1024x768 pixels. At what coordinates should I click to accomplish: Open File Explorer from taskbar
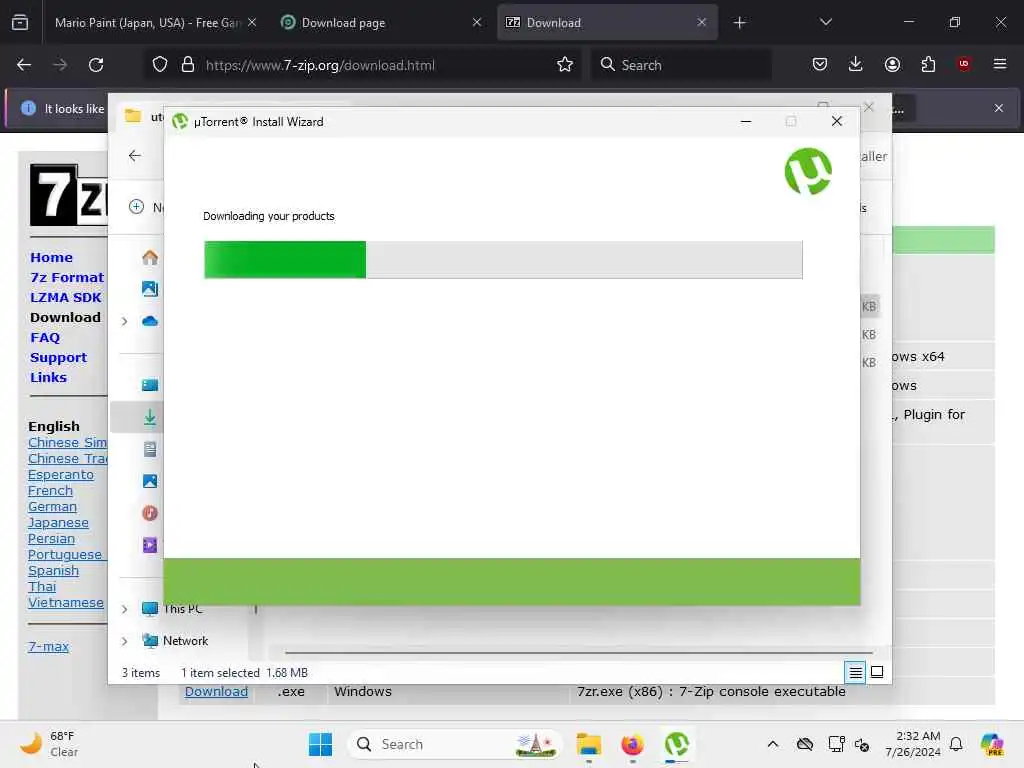(588, 744)
